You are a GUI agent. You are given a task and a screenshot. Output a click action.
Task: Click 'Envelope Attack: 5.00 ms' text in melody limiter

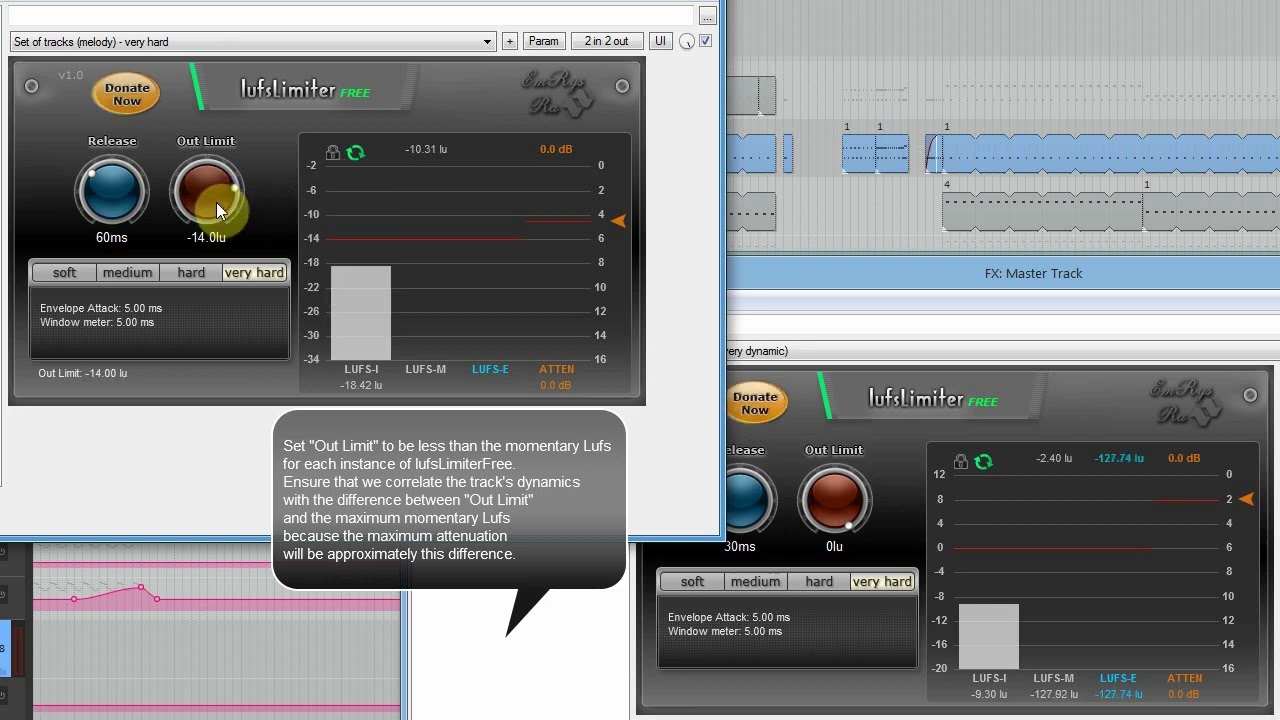point(101,308)
